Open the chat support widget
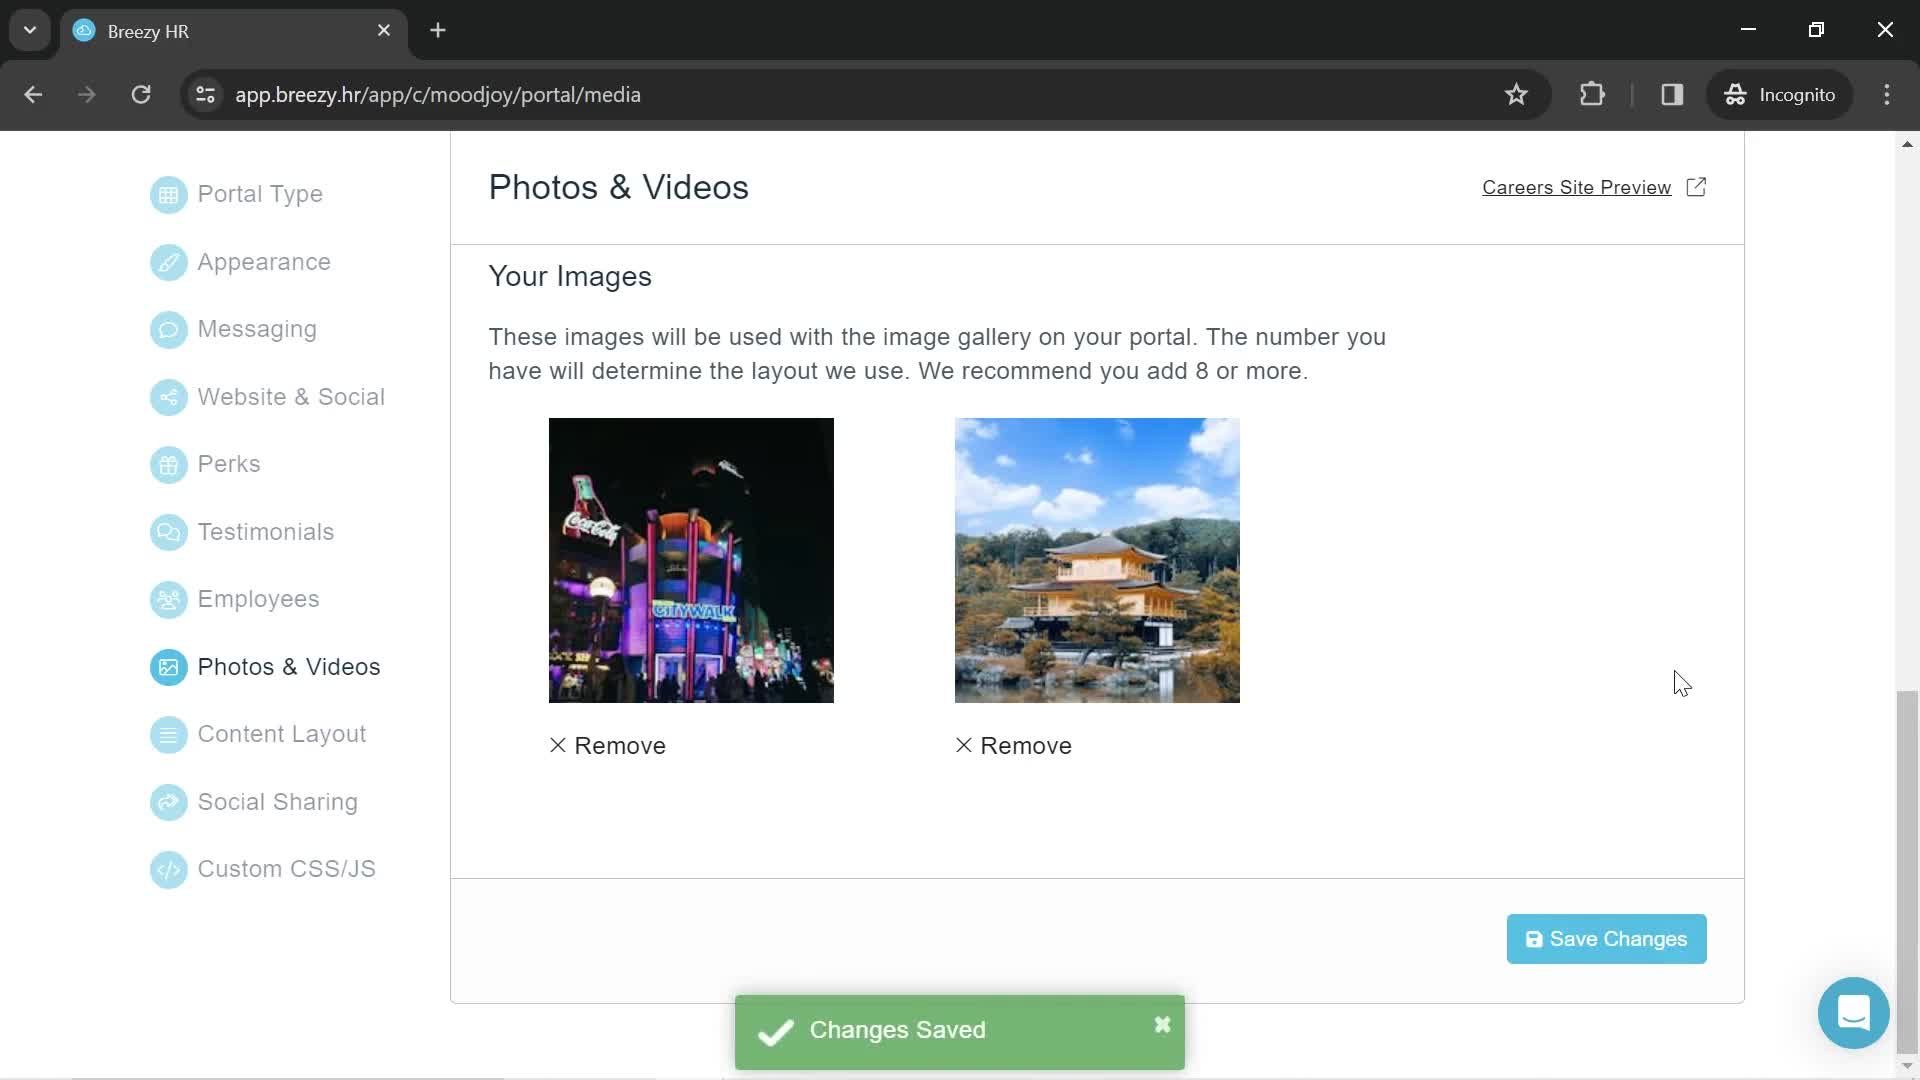1920x1080 pixels. click(1854, 1013)
